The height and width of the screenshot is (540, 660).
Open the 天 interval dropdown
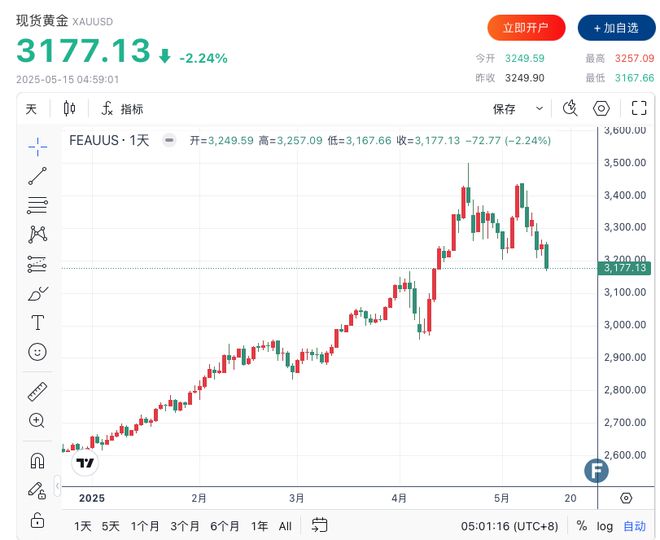pyautogui.click(x=31, y=109)
